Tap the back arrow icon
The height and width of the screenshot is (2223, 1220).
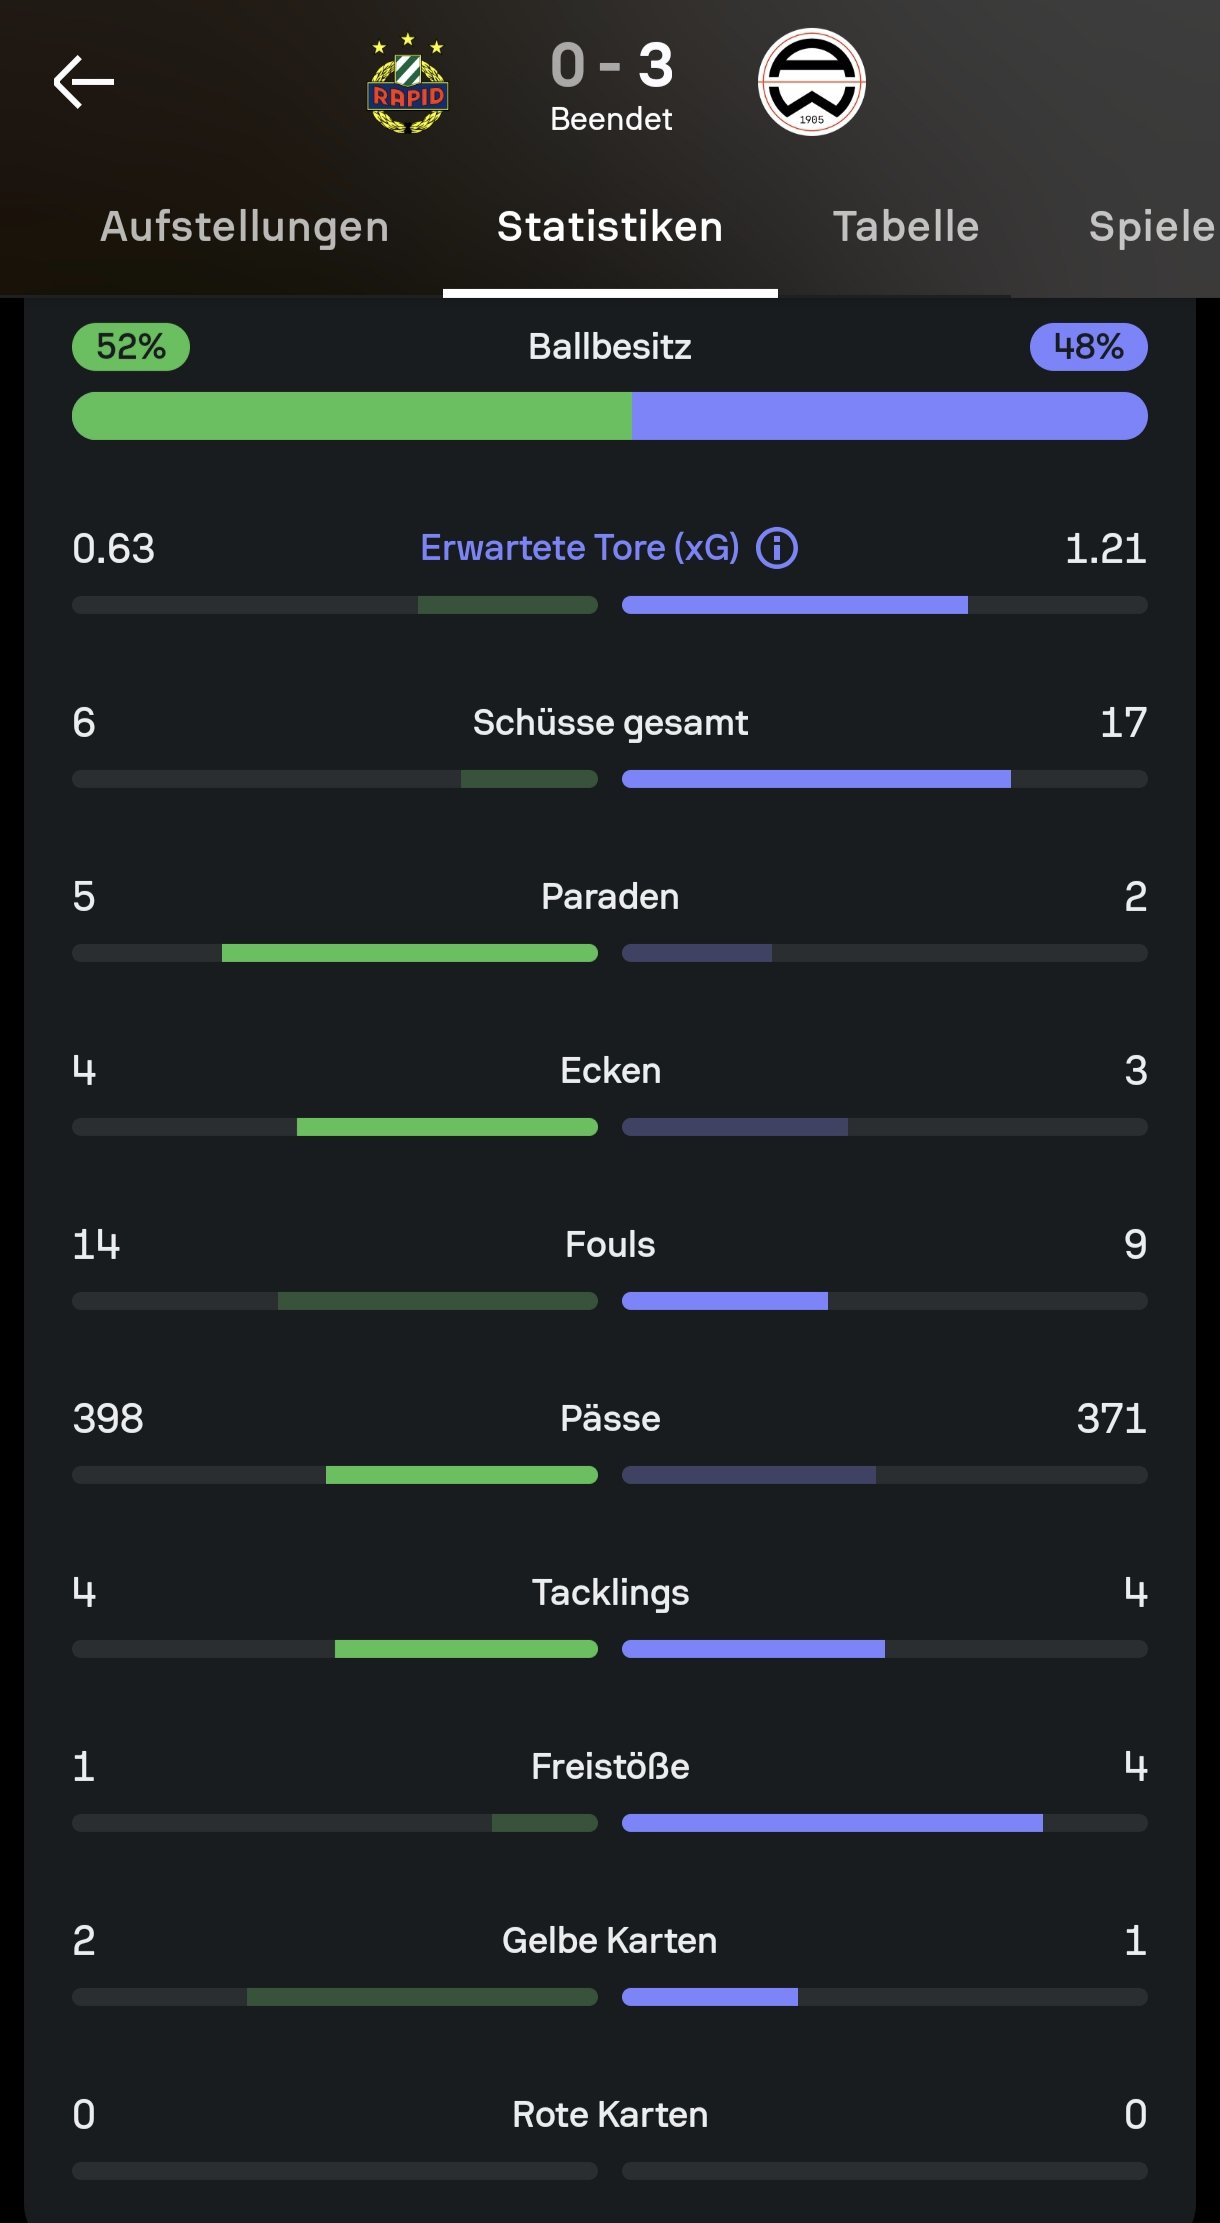point(84,82)
